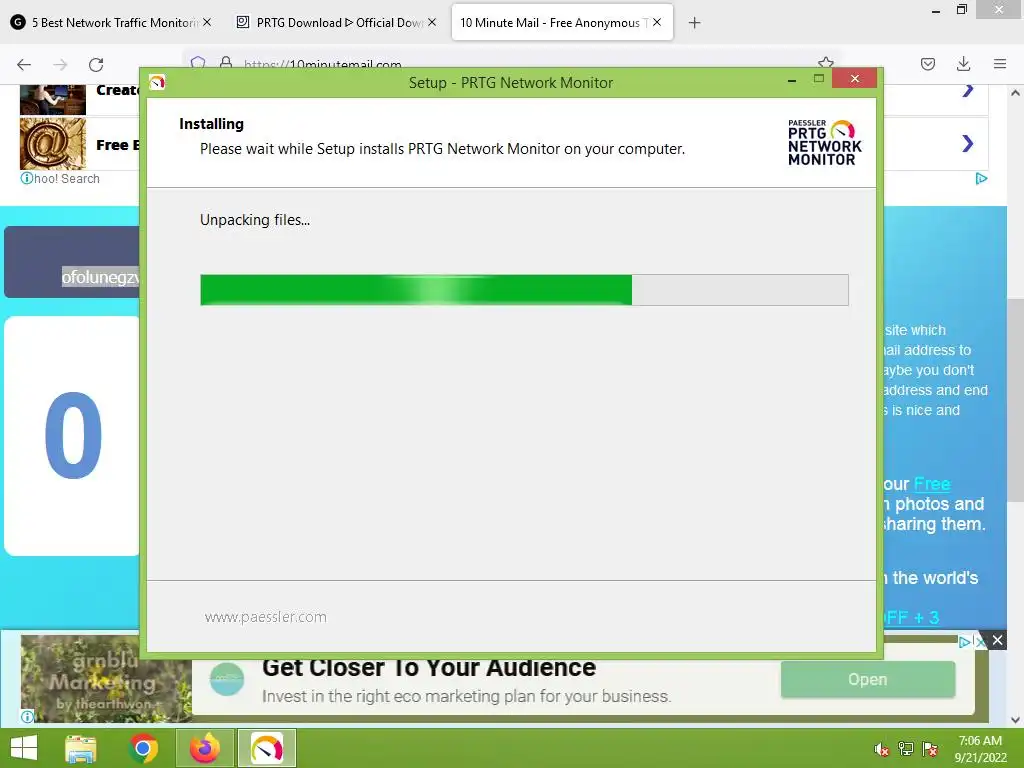Image resolution: width=1024 pixels, height=768 pixels.
Task: Click the grnblu Marketing ad image
Action: coord(106,679)
